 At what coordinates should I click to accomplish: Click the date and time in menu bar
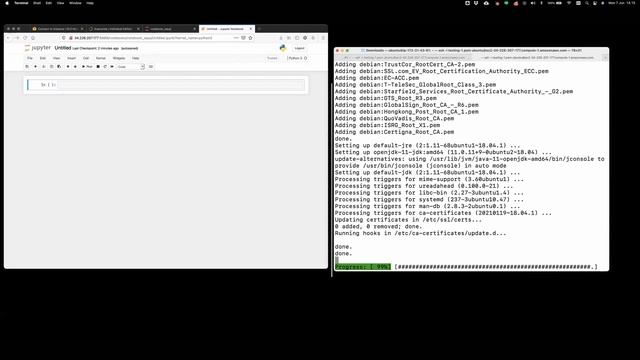pos(622,3)
